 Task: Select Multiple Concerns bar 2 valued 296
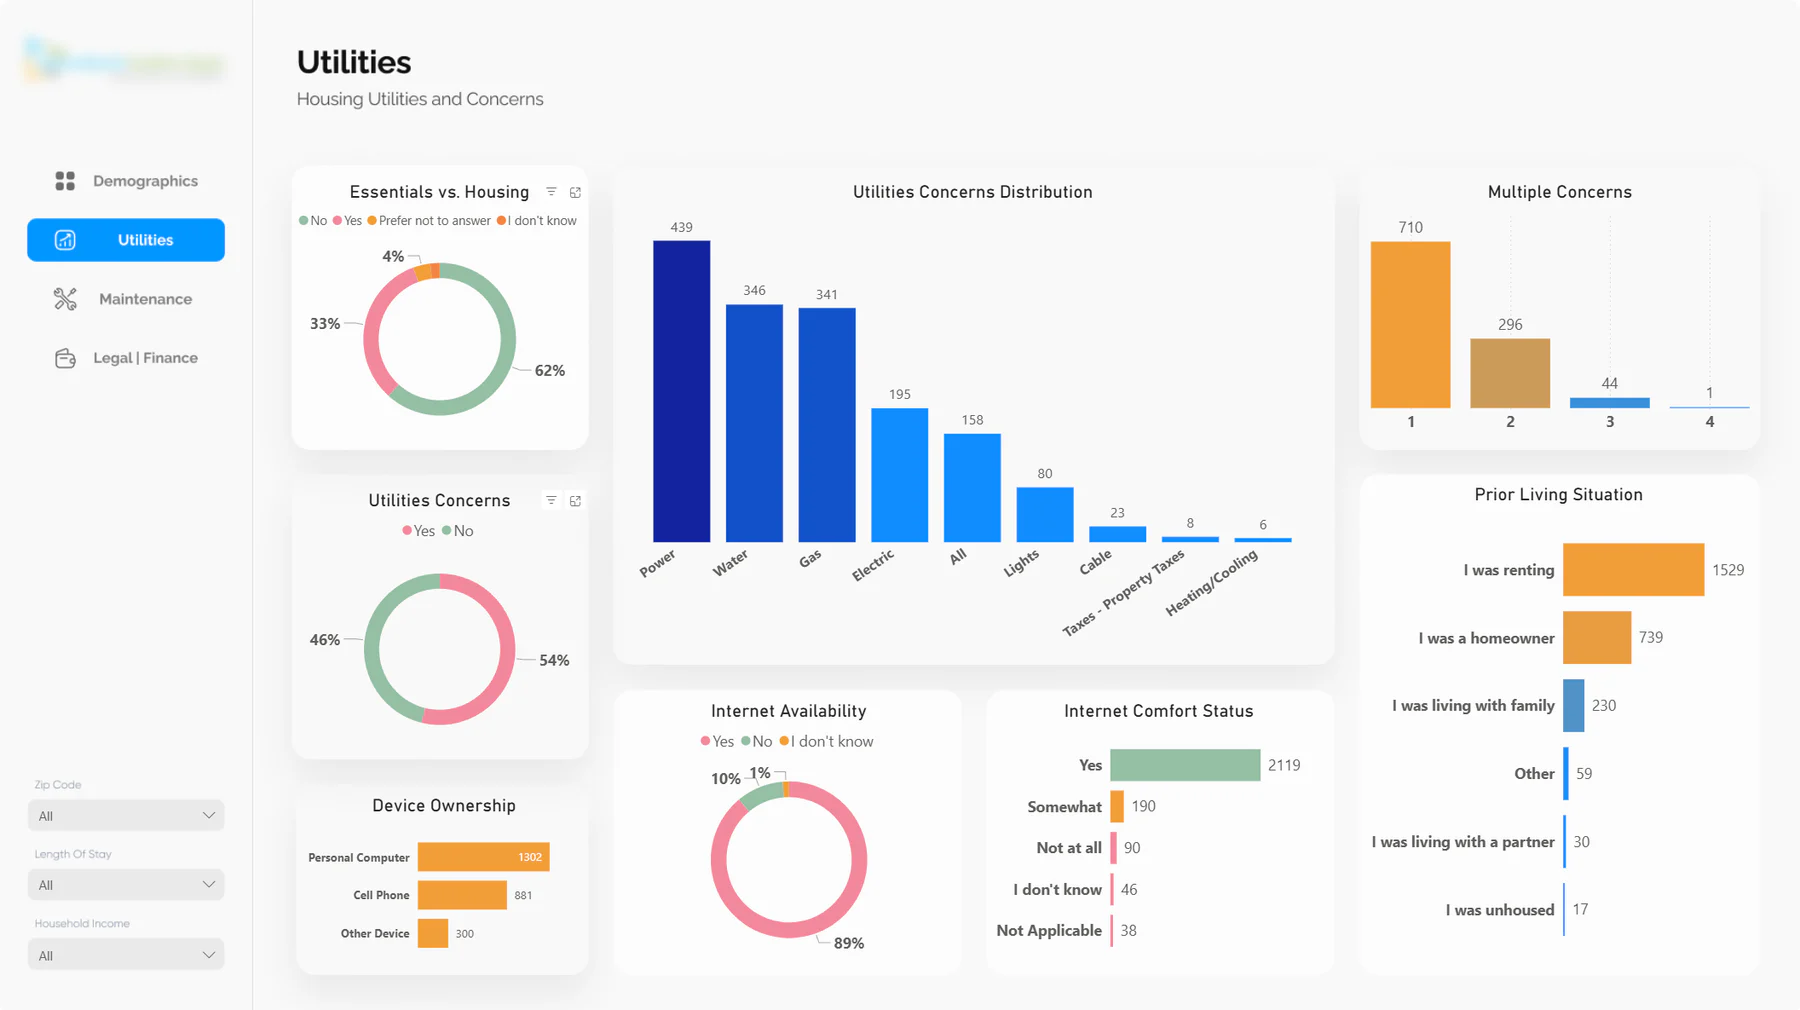click(x=1510, y=373)
